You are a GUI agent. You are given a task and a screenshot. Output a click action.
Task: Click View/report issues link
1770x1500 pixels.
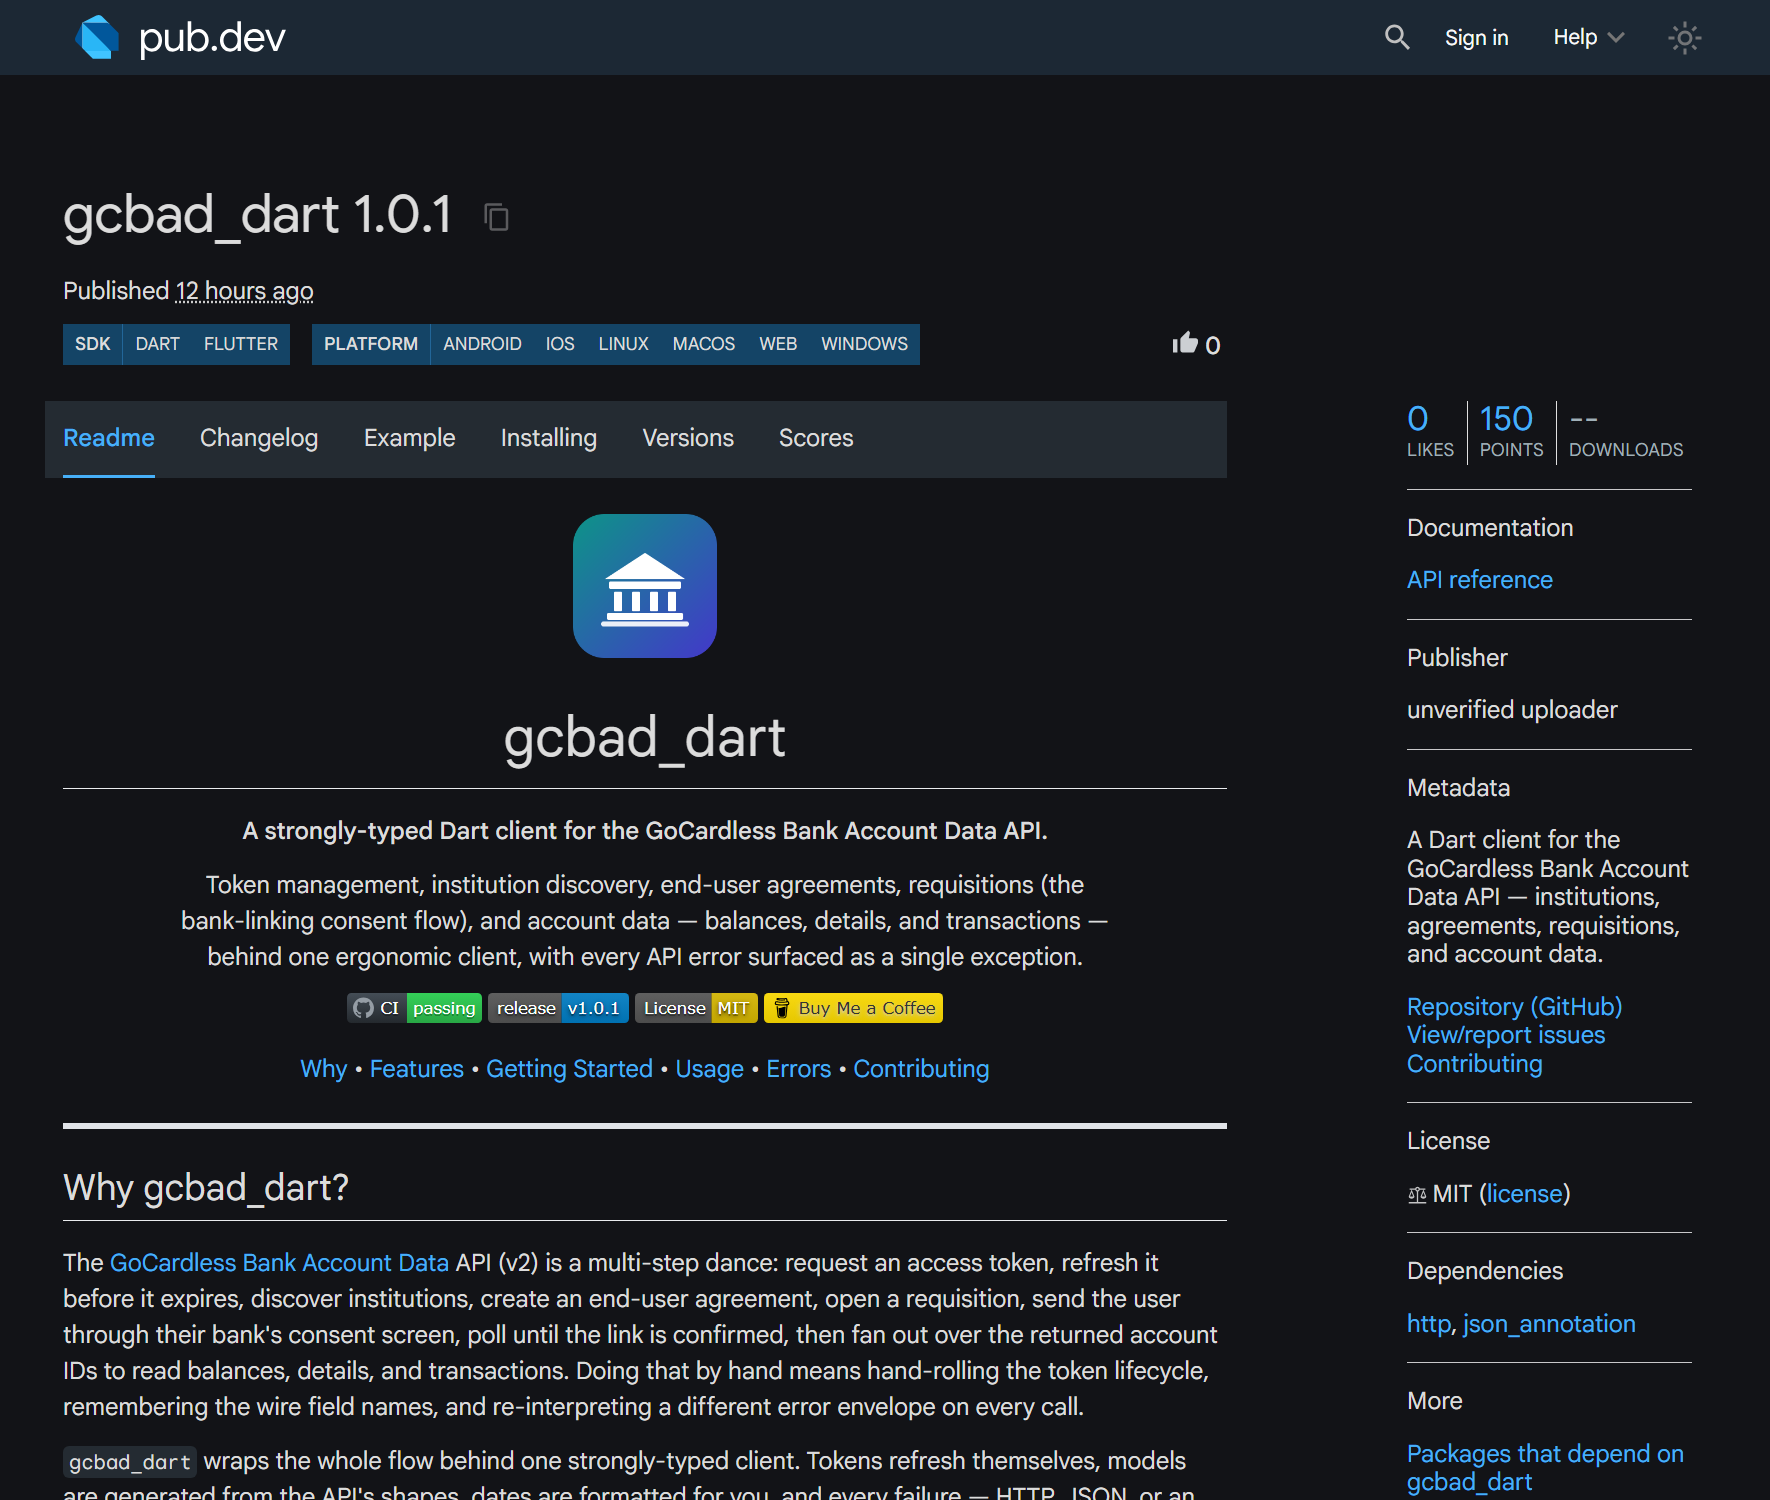(x=1506, y=1035)
